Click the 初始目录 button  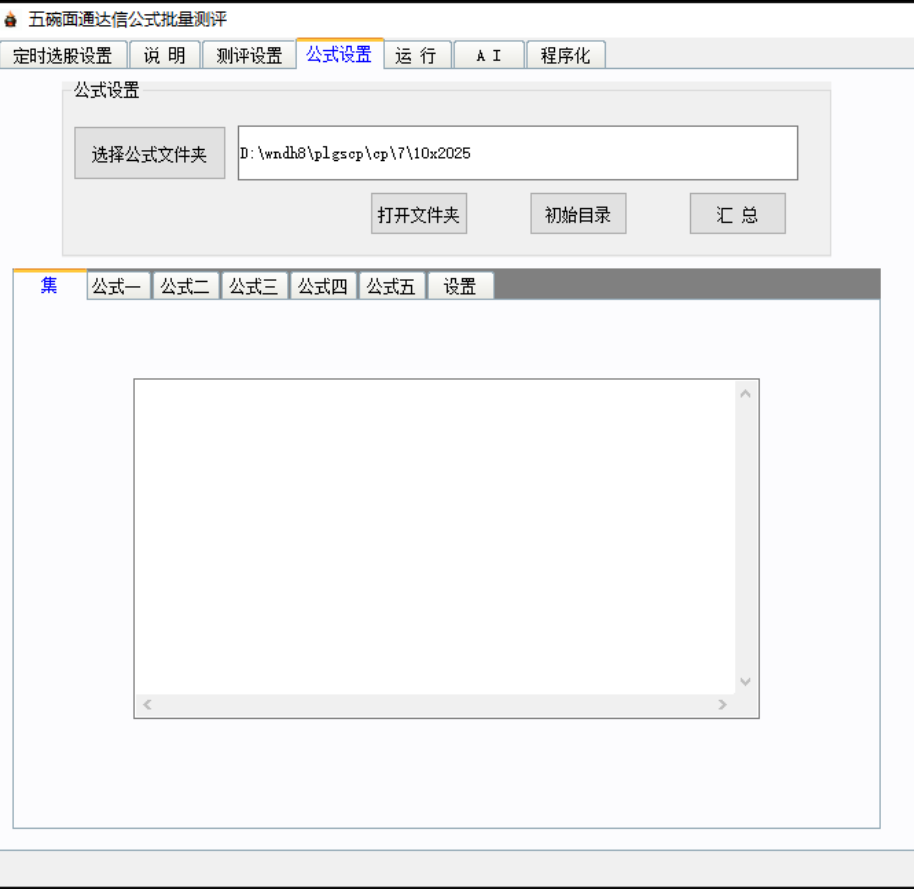point(578,214)
